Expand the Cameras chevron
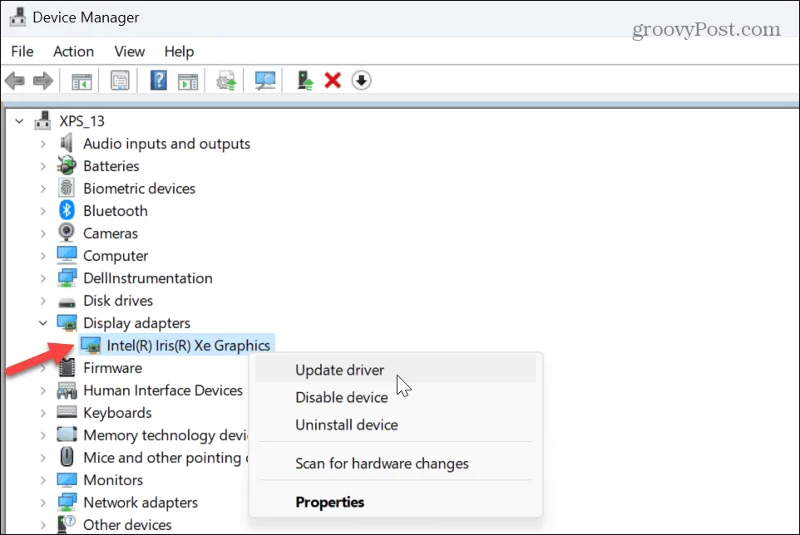Image resolution: width=800 pixels, height=535 pixels. (x=43, y=234)
